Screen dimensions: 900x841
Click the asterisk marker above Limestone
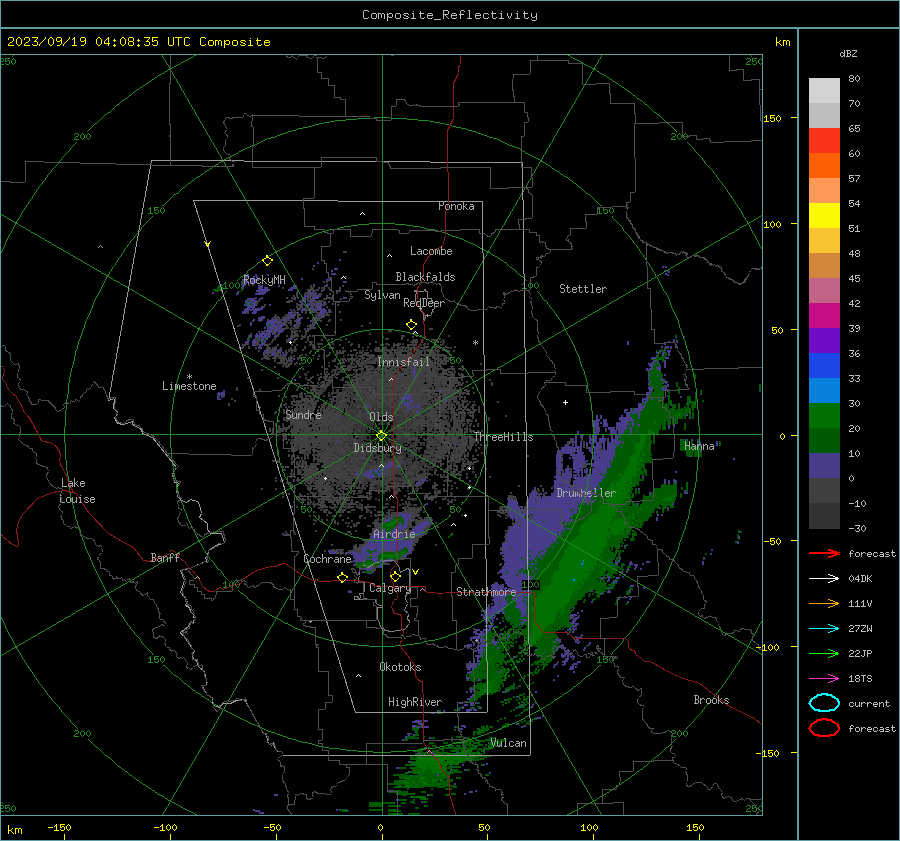tap(189, 377)
